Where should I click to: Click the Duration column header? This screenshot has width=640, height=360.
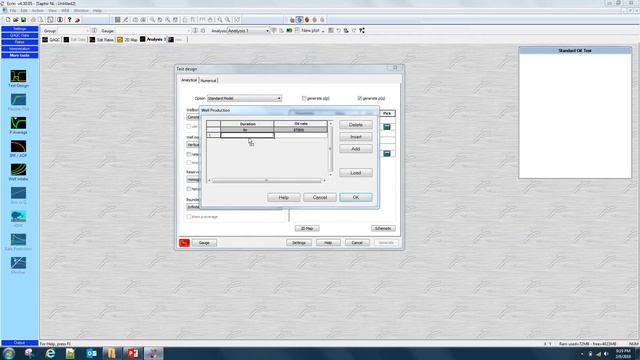tap(247, 124)
